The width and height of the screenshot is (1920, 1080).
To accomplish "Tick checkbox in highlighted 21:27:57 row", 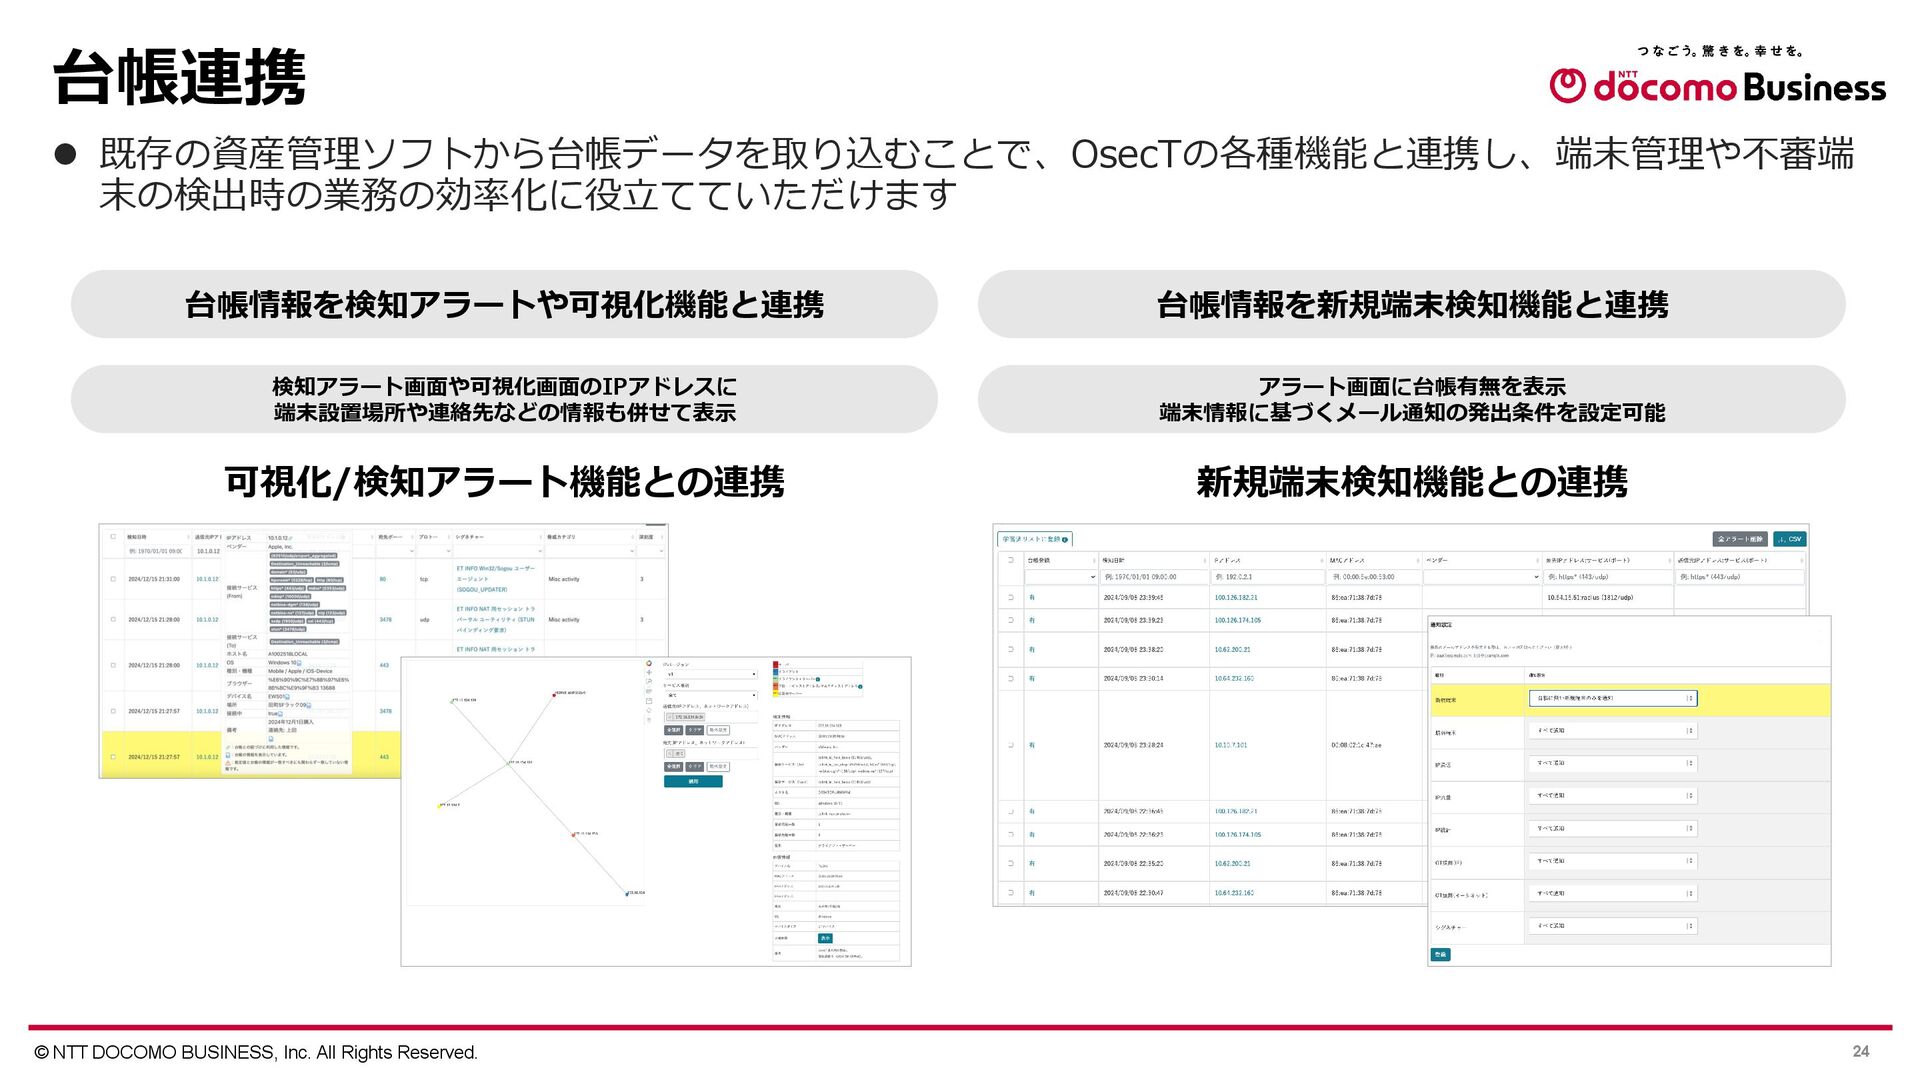I will [113, 757].
